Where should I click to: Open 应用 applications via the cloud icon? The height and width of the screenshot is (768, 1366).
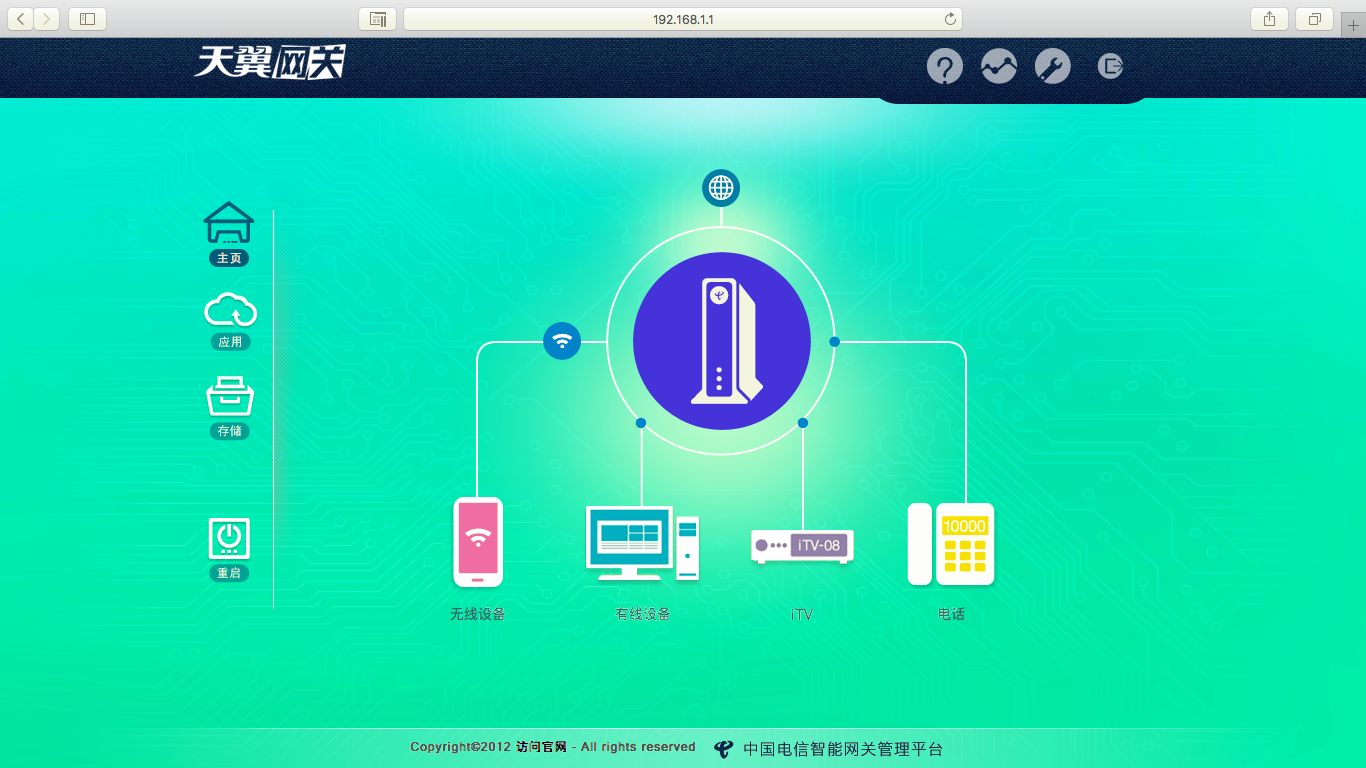click(229, 310)
